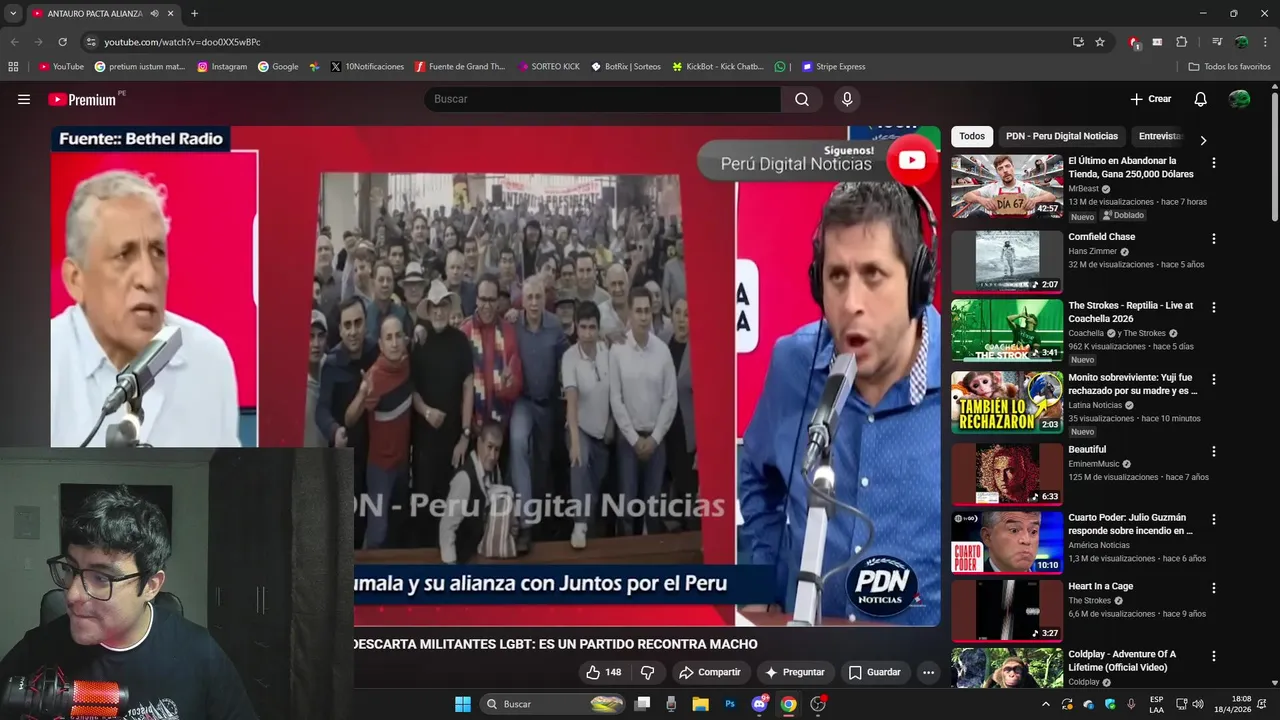Open the Windows Task View icon

pos(642,704)
